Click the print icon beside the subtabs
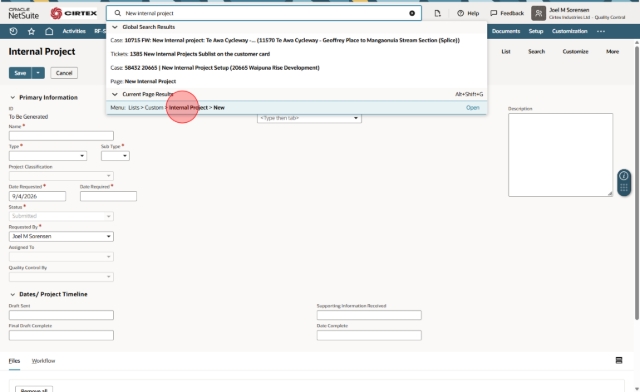Viewport: 640px width, 392px height. (619, 360)
